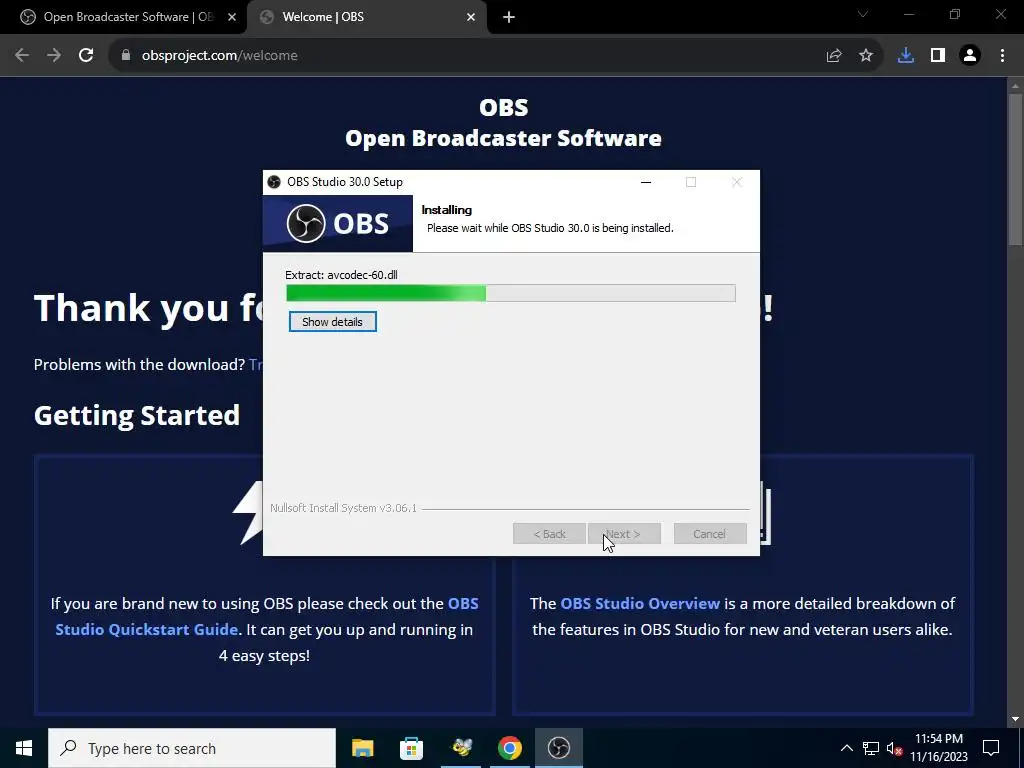The image size is (1024, 768).
Task: Open the notification center icon
Action: pyautogui.click(x=991, y=748)
